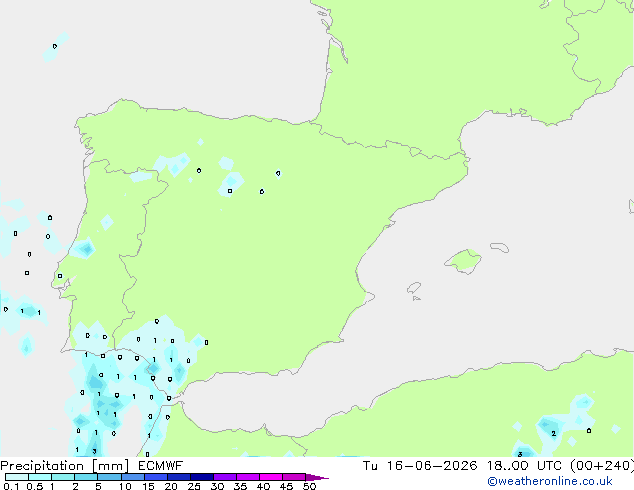
Task: Click the 'Precipitation' title text
Action: [42, 466]
